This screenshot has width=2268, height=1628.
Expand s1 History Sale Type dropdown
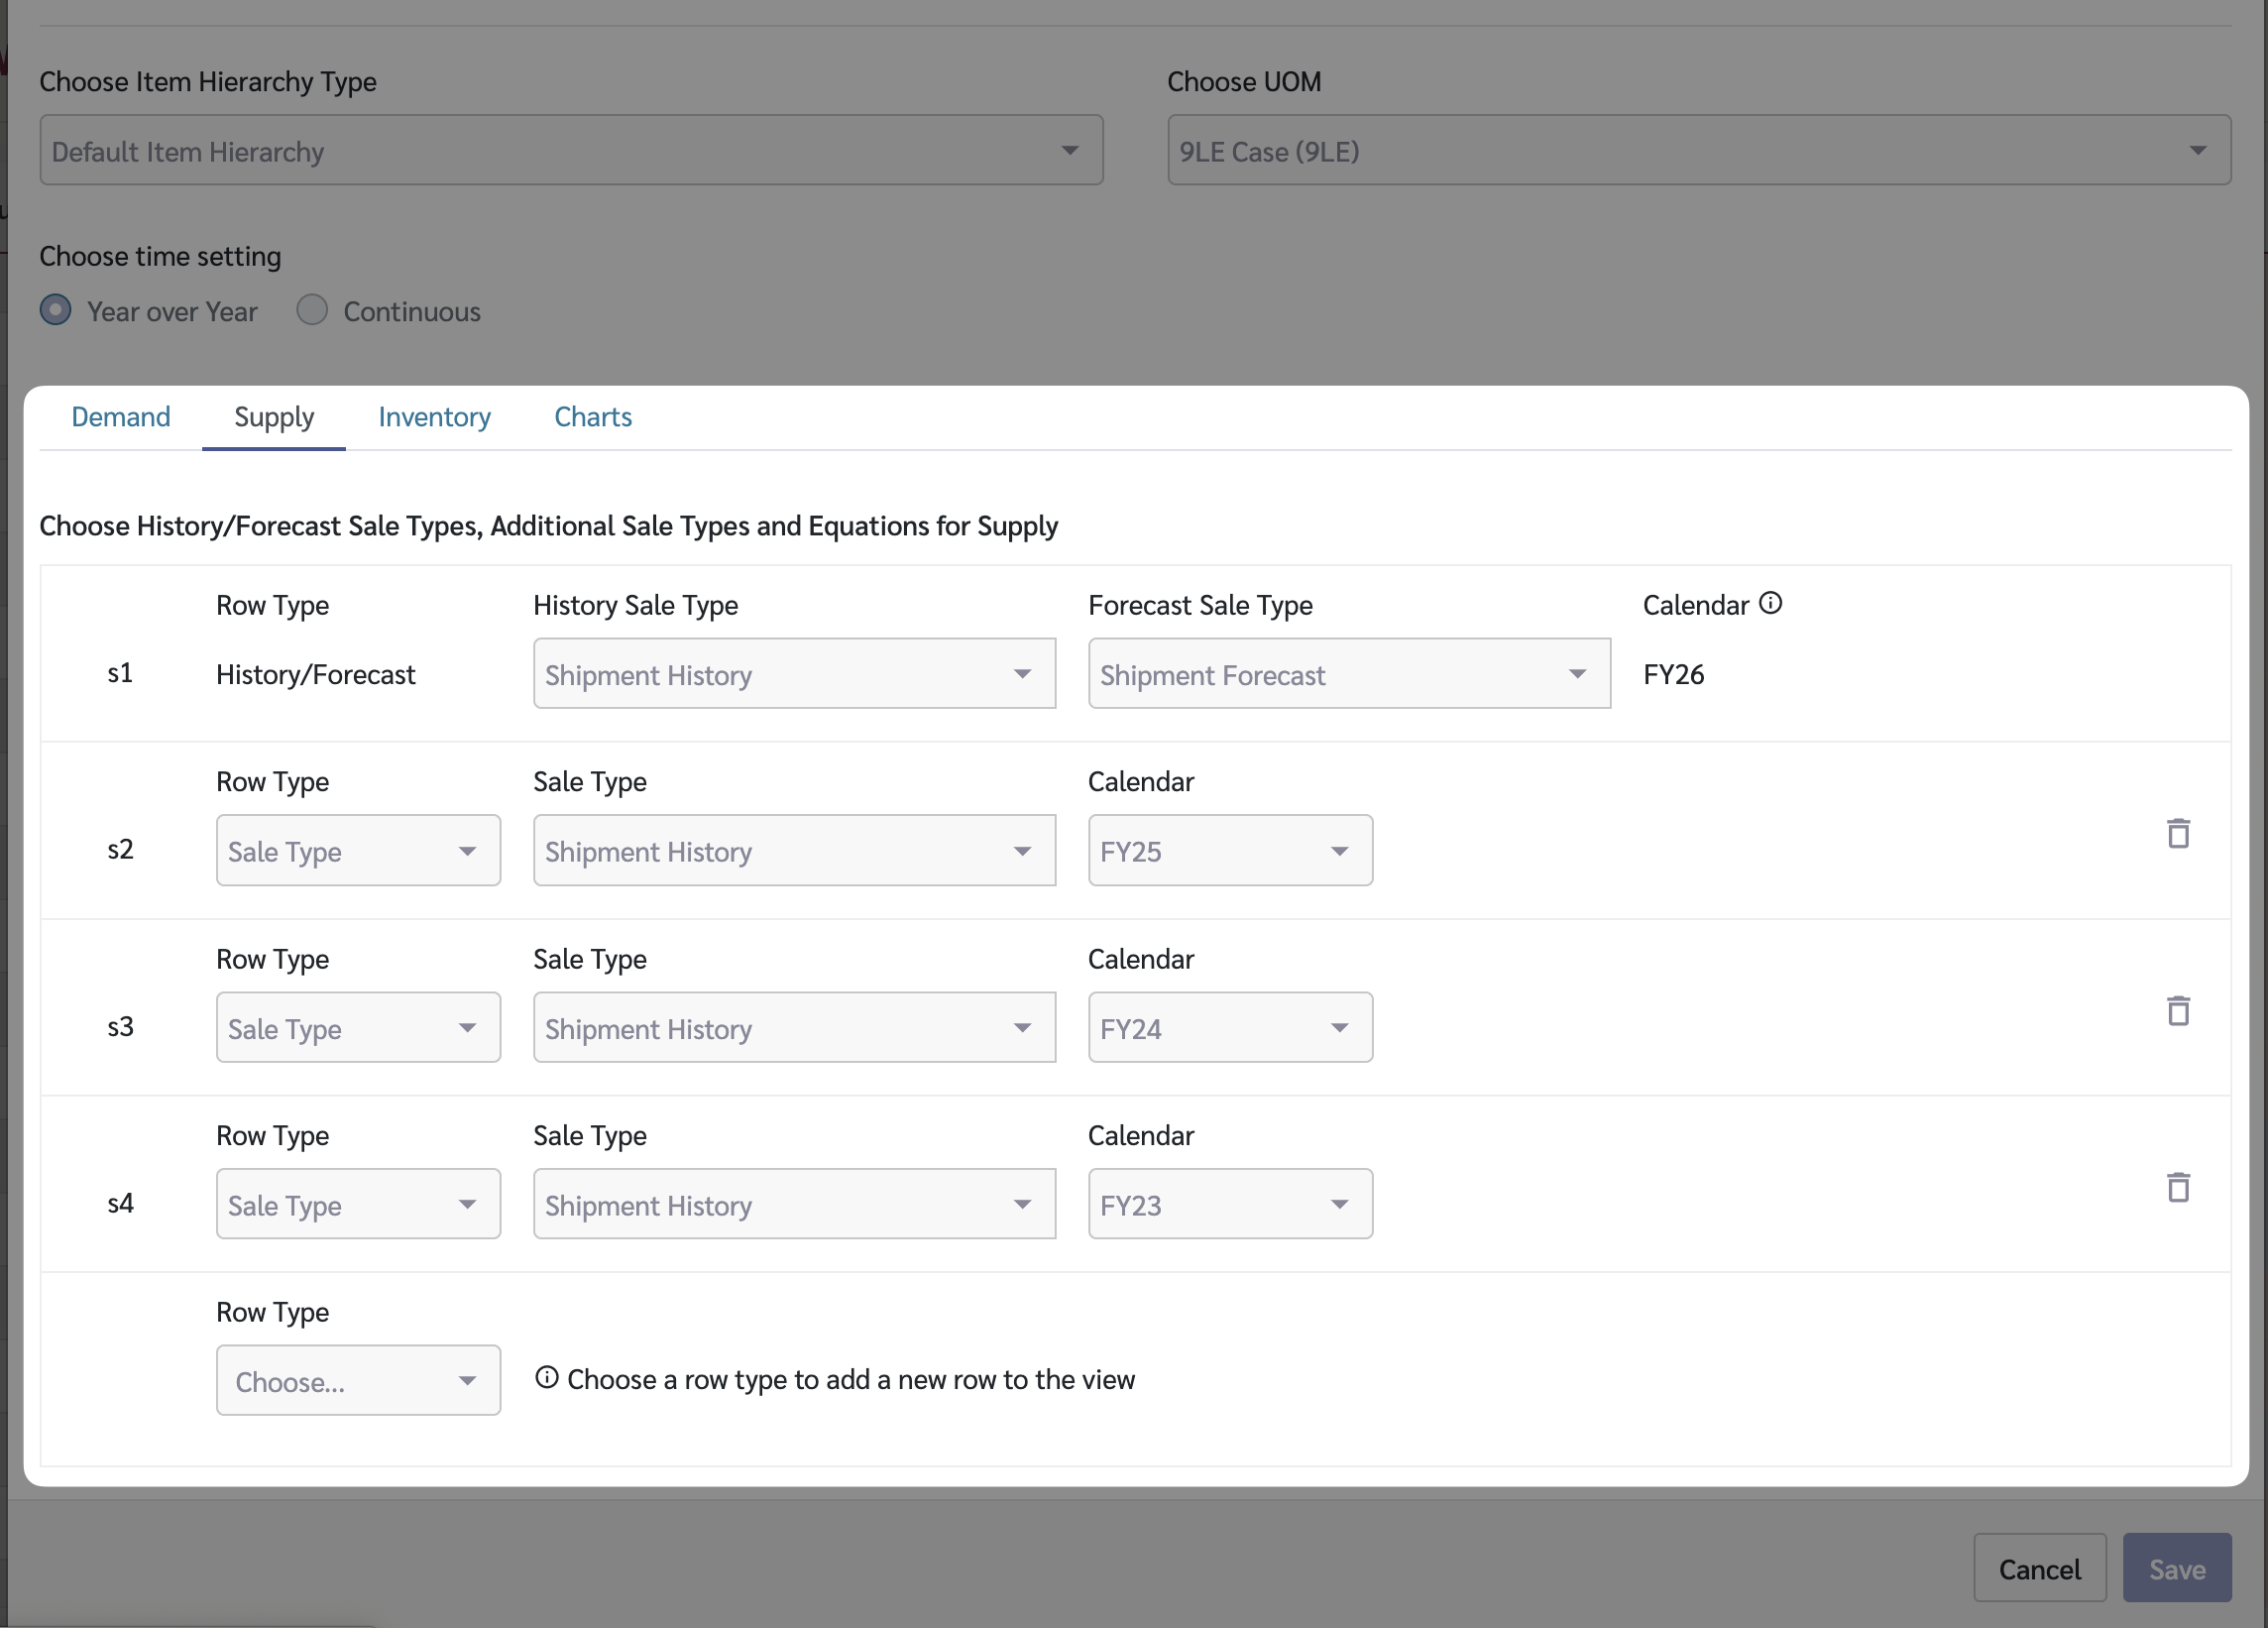[x=794, y=674]
